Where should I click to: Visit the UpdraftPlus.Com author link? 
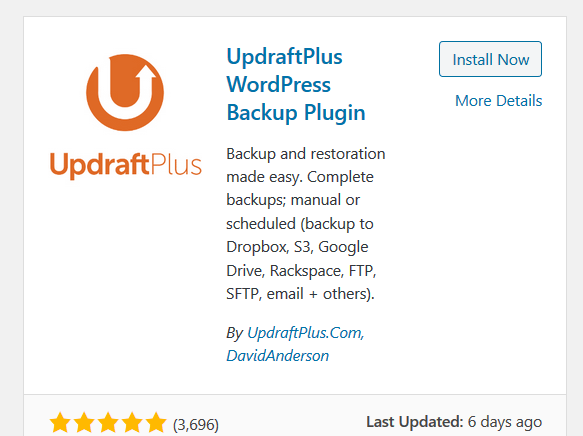306,333
